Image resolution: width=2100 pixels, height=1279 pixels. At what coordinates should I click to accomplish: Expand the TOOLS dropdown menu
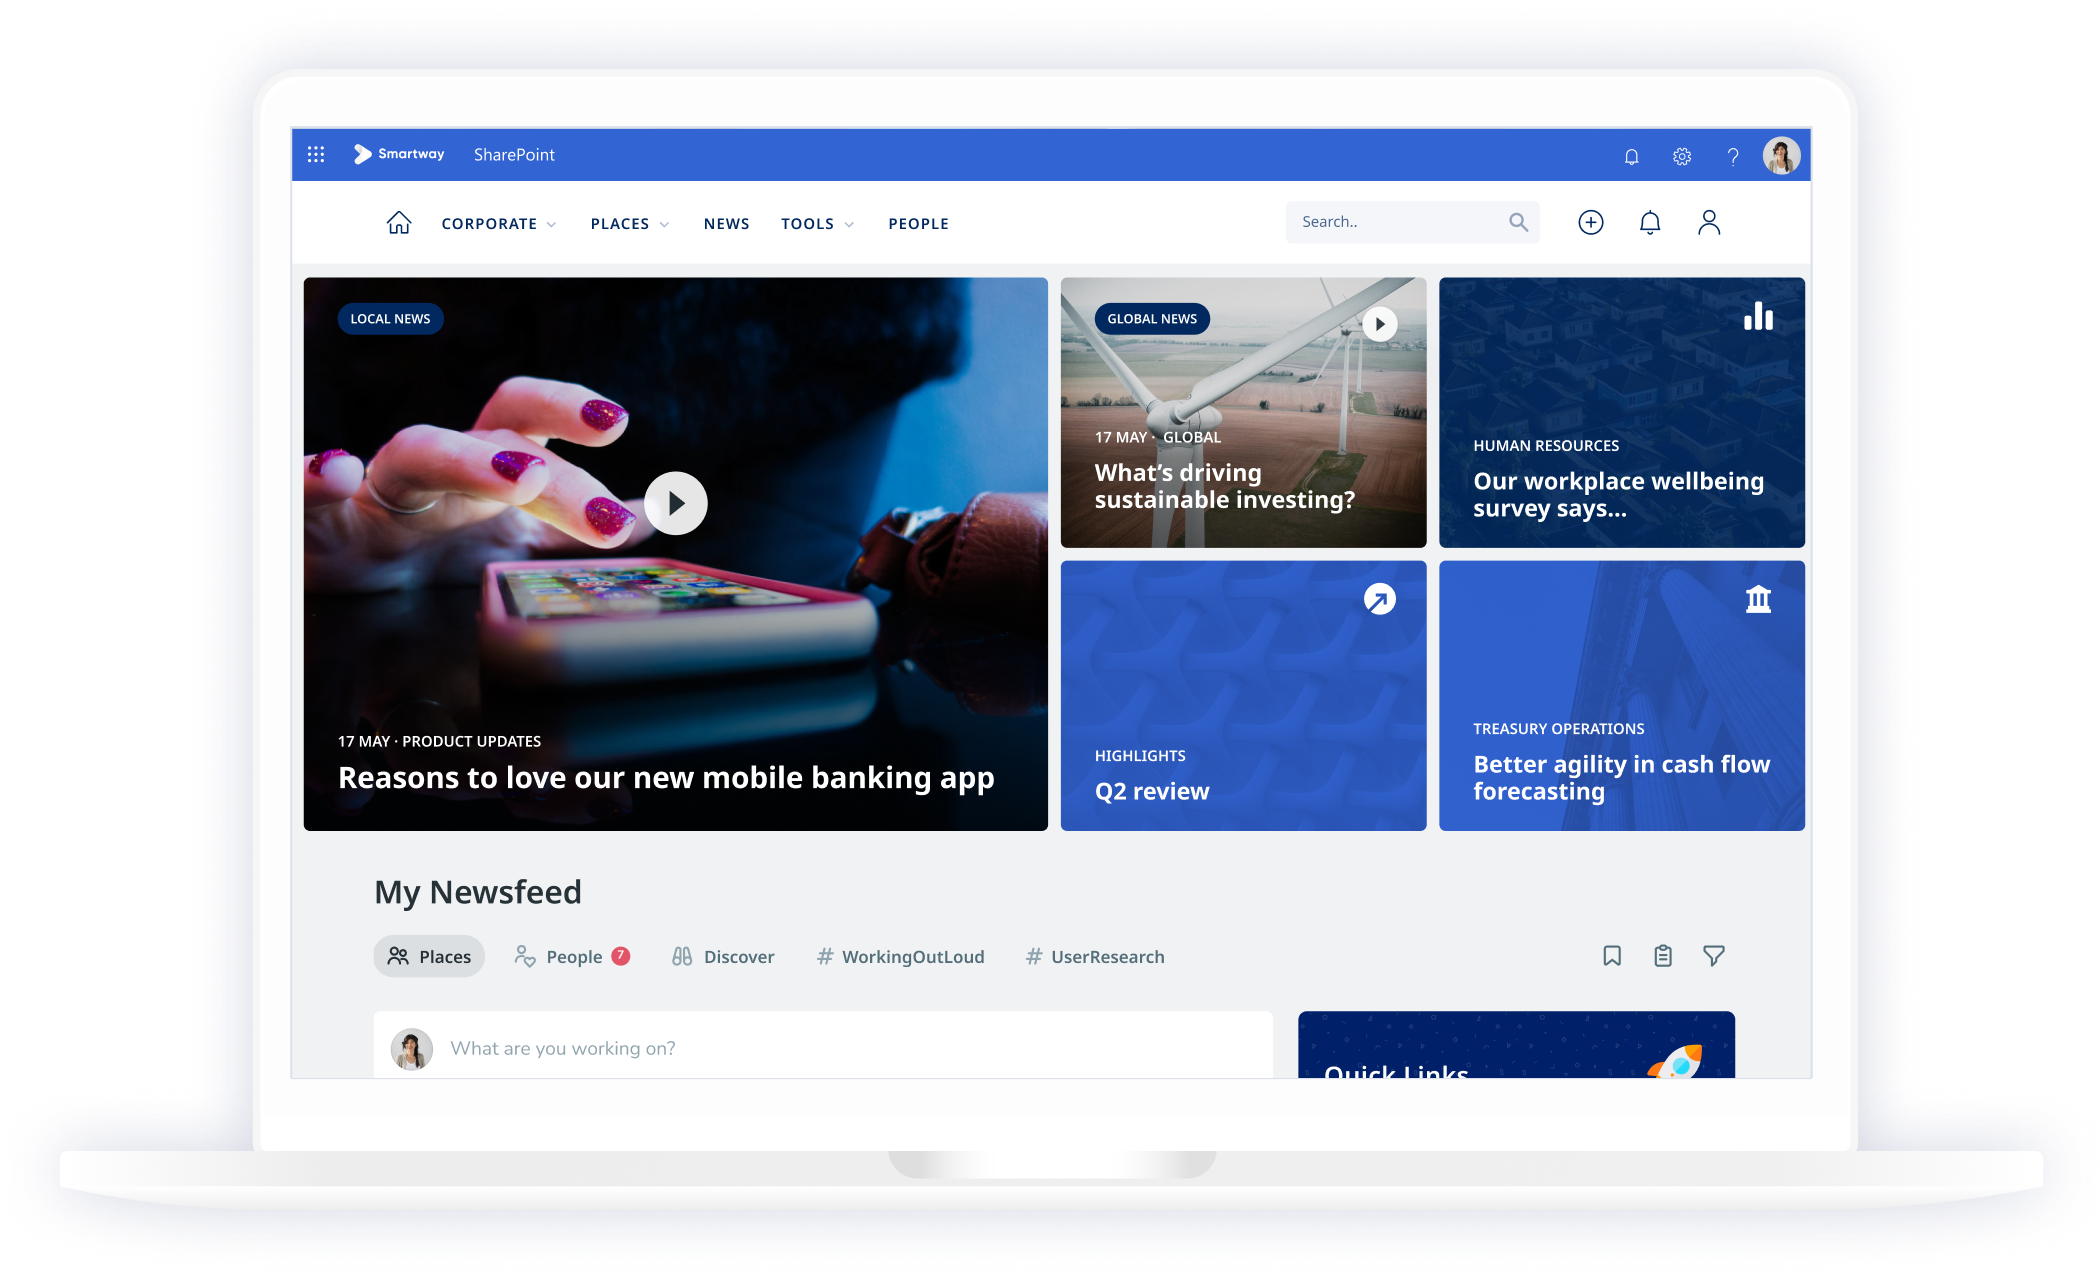(814, 223)
